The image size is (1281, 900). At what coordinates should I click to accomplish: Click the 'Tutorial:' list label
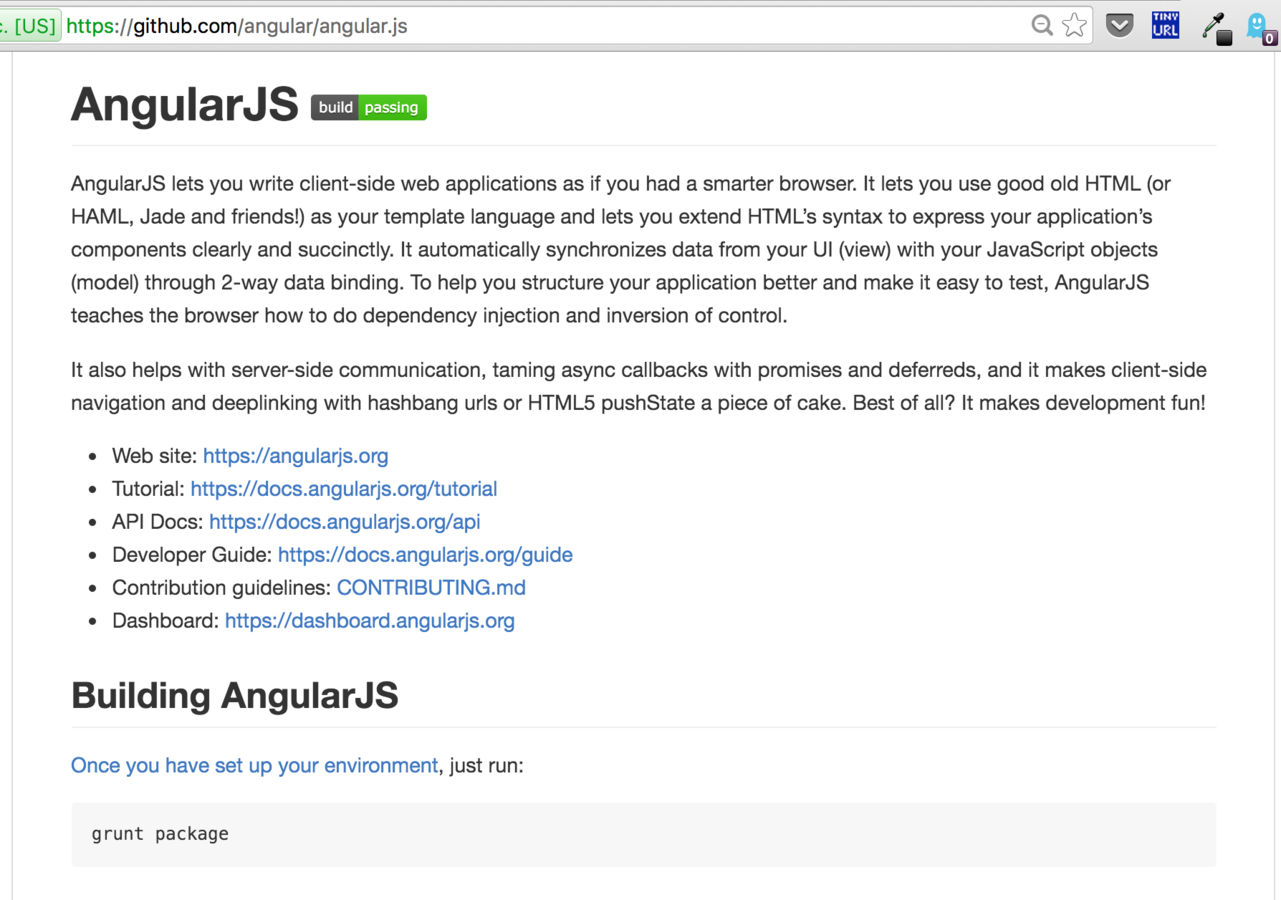pos(148,489)
